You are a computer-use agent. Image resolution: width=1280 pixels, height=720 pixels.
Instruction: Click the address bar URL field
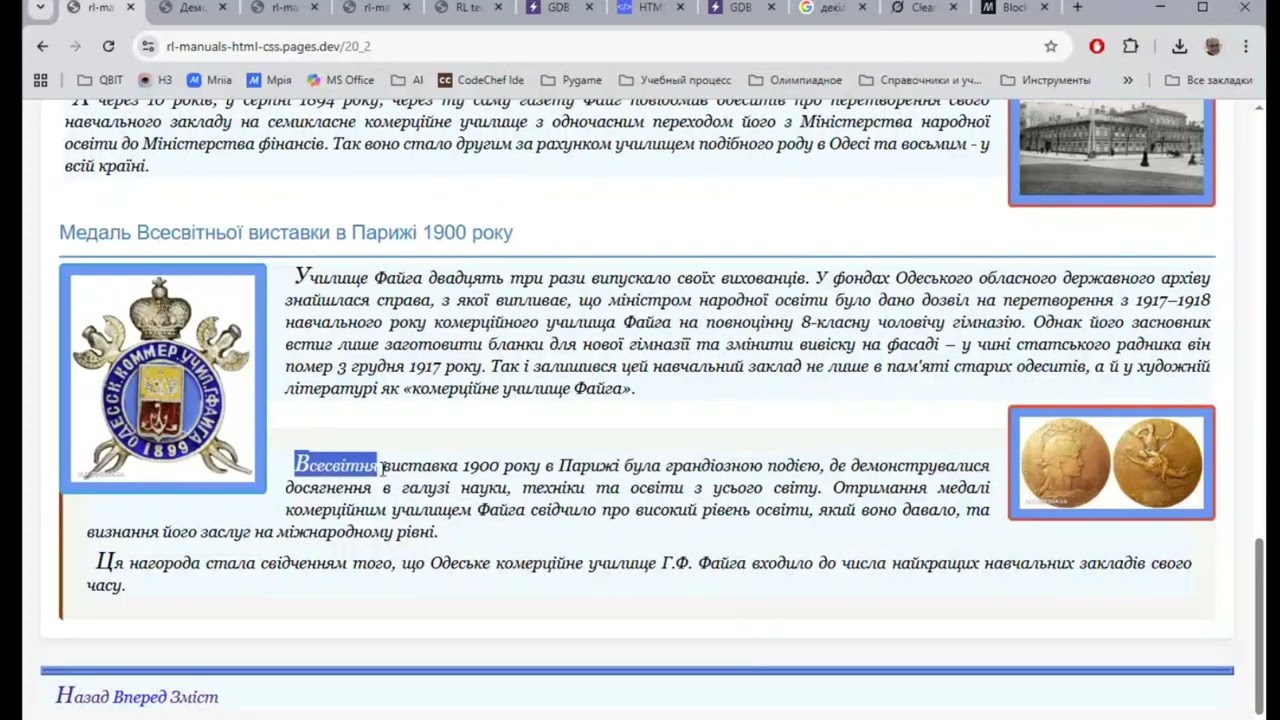click(600, 46)
